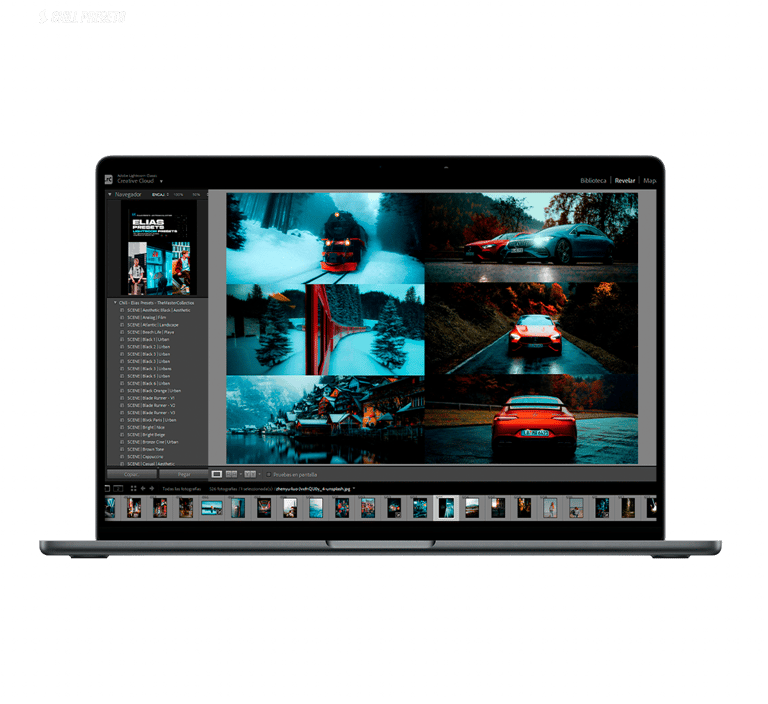The width and height of the screenshot is (768, 704).
Task: Click the second monitor display icon
Action: 119,489
